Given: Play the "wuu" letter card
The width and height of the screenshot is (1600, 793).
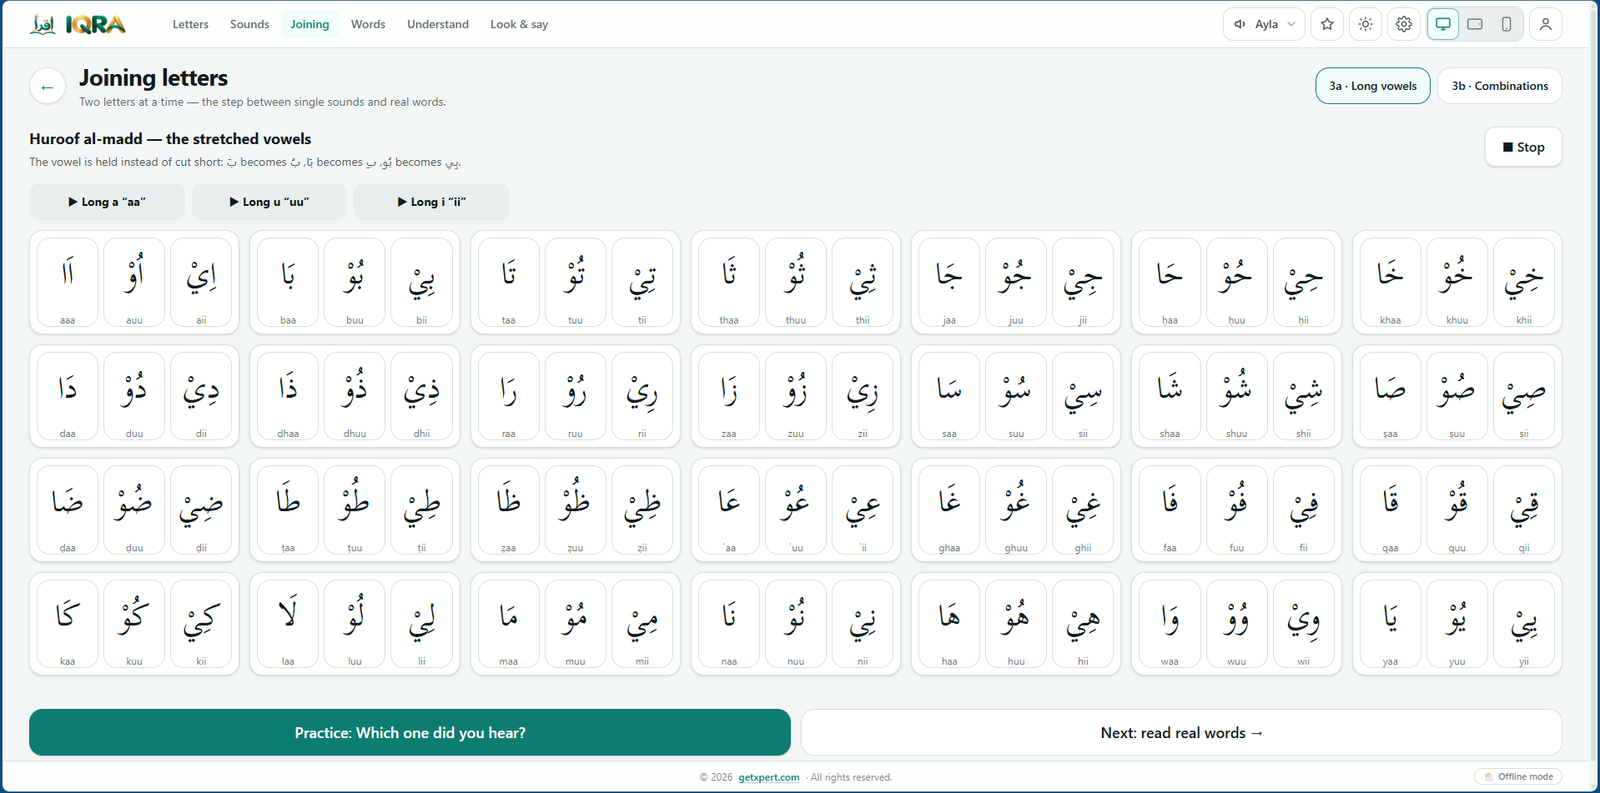Looking at the screenshot, I should click(1237, 624).
